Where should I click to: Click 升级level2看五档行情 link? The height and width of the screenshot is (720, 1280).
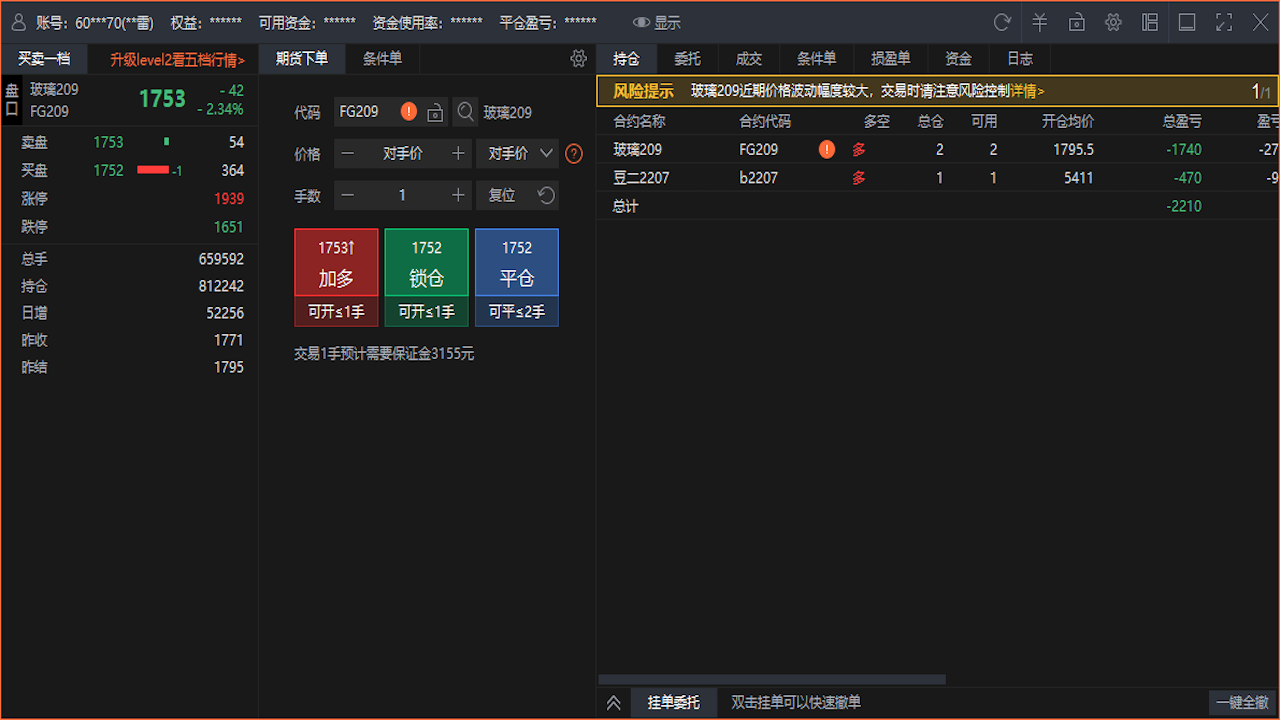[x=178, y=59]
